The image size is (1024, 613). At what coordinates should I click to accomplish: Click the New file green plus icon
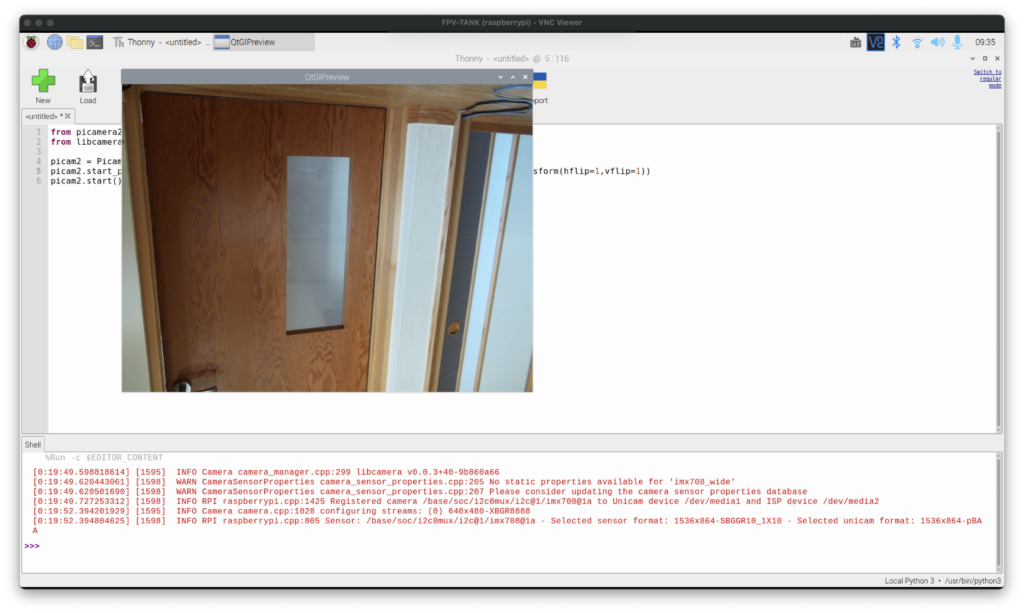pyautogui.click(x=43, y=82)
